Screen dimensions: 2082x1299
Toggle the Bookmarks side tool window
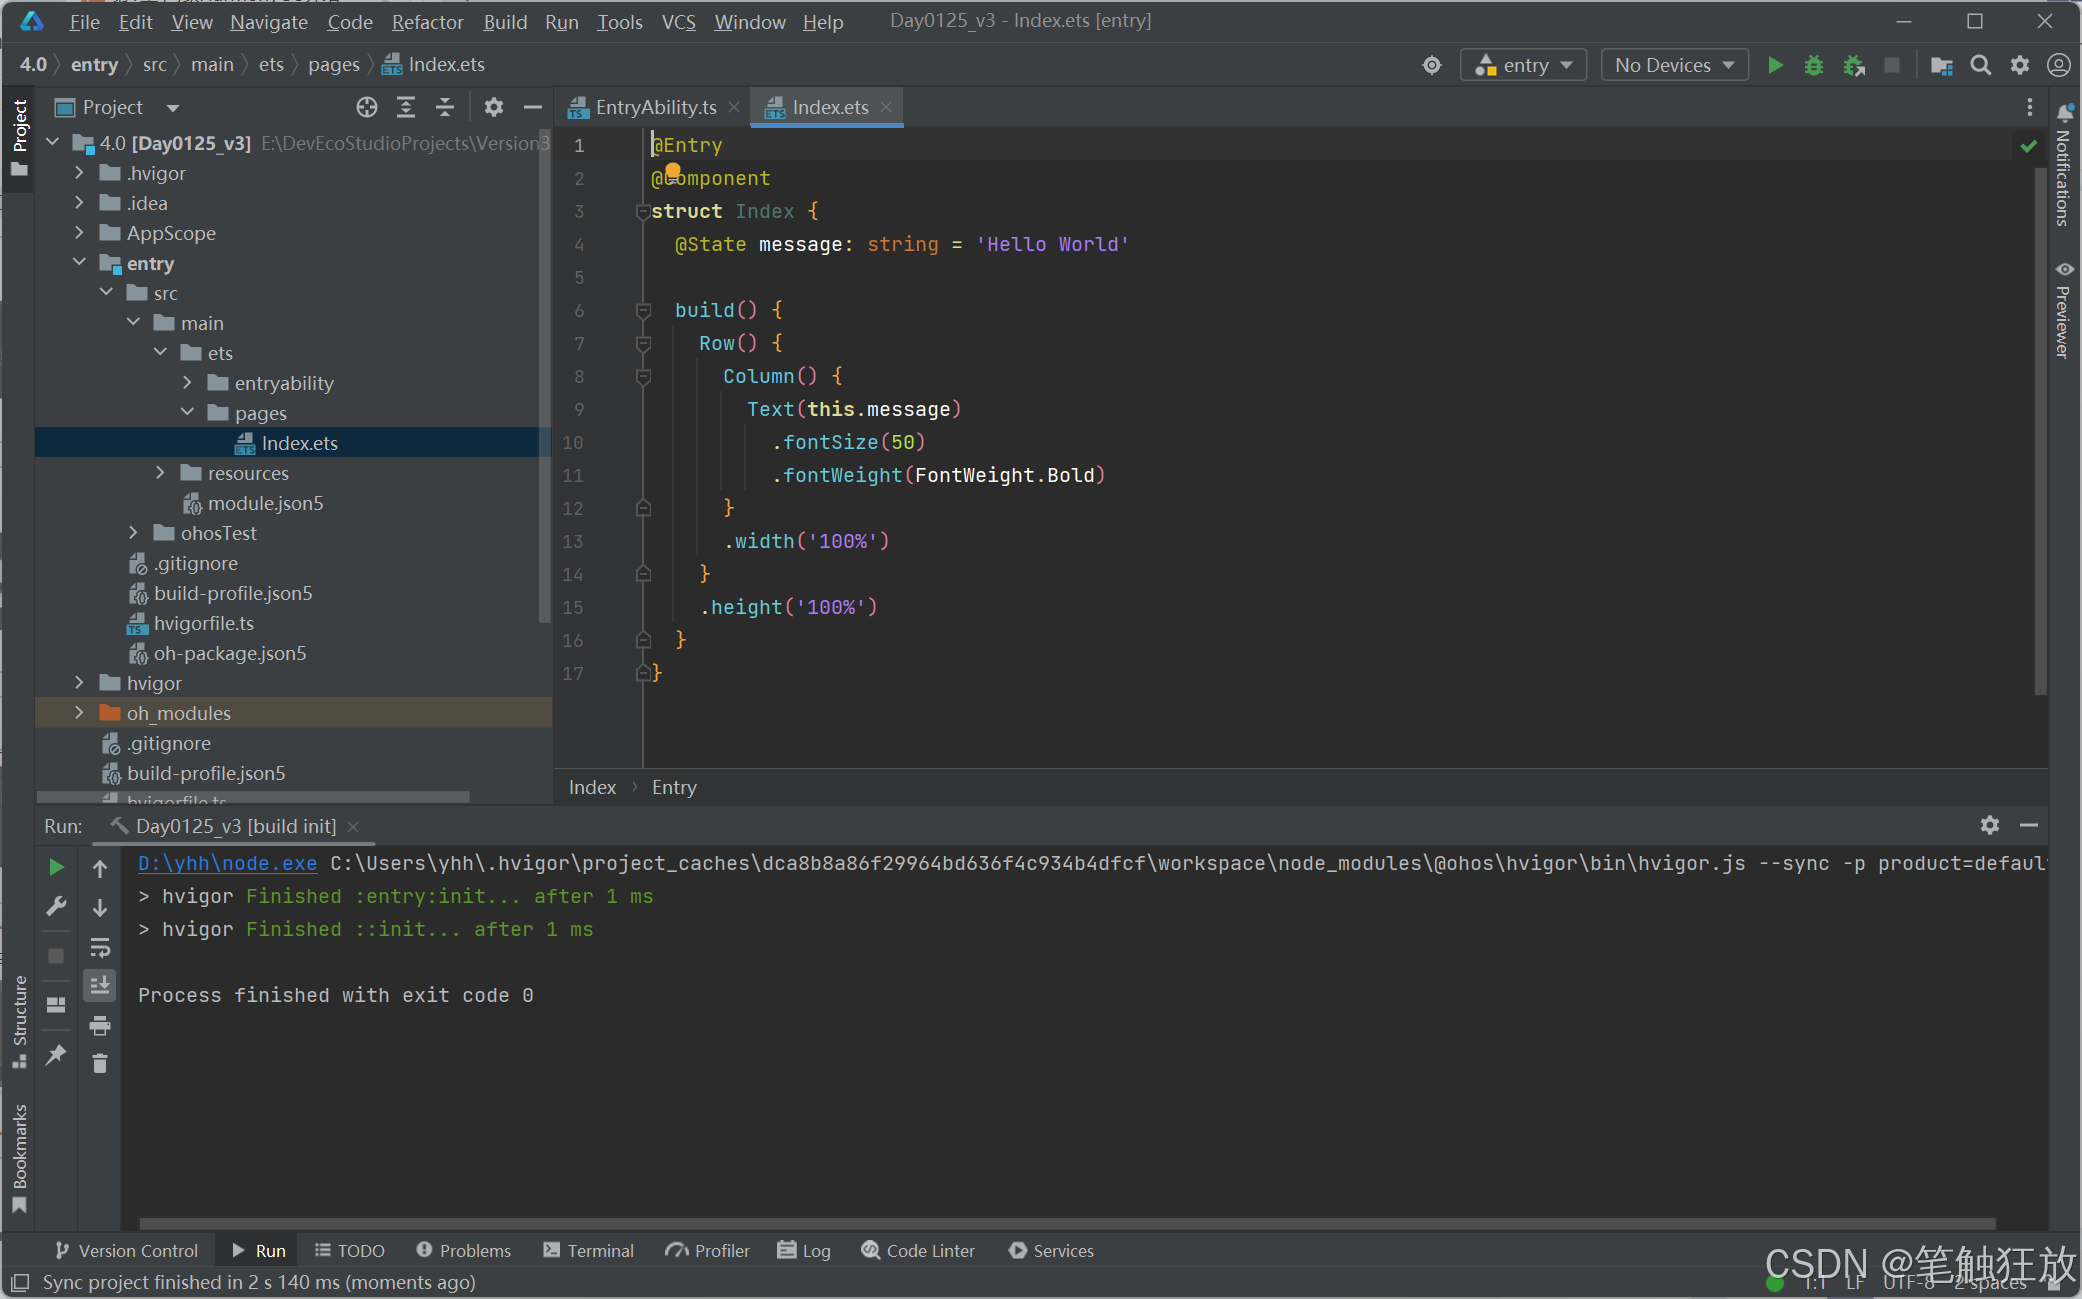(19, 1158)
